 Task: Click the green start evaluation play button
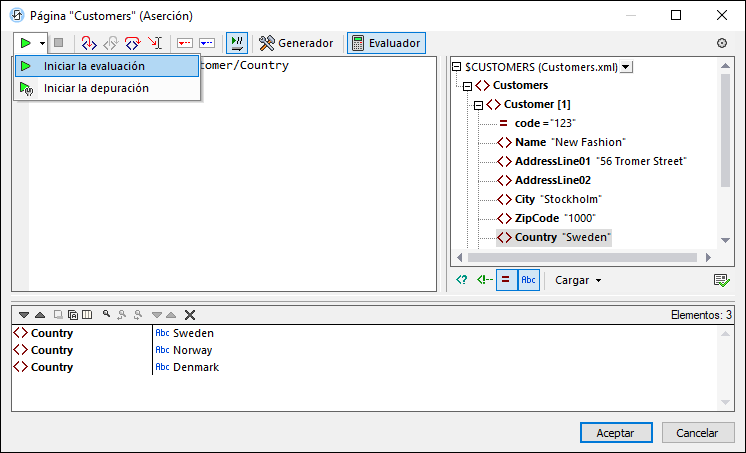[25, 43]
